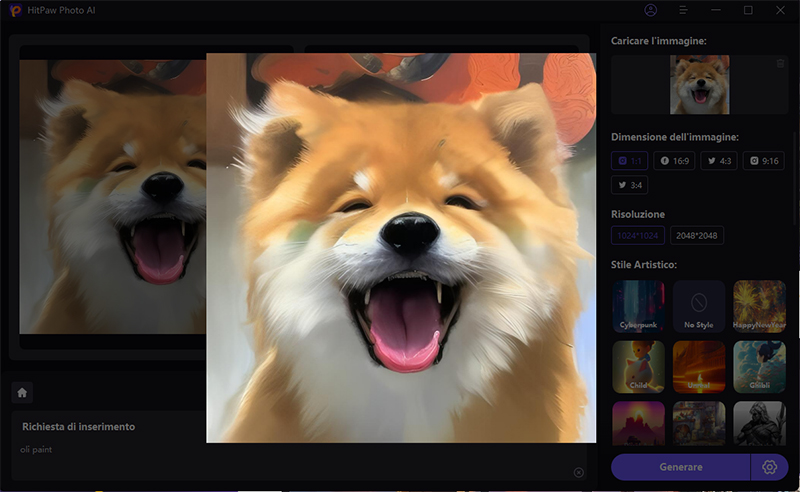
Task: Pick the grayscale warrior style thumbnail
Action: [x=759, y=423]
